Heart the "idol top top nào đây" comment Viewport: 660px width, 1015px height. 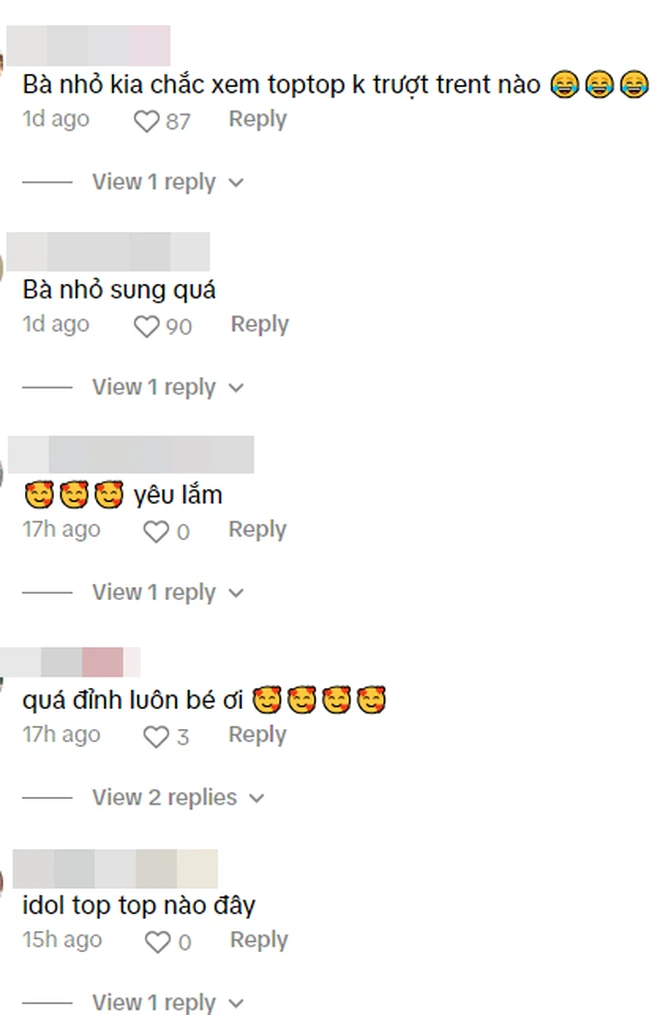[157, 942]
